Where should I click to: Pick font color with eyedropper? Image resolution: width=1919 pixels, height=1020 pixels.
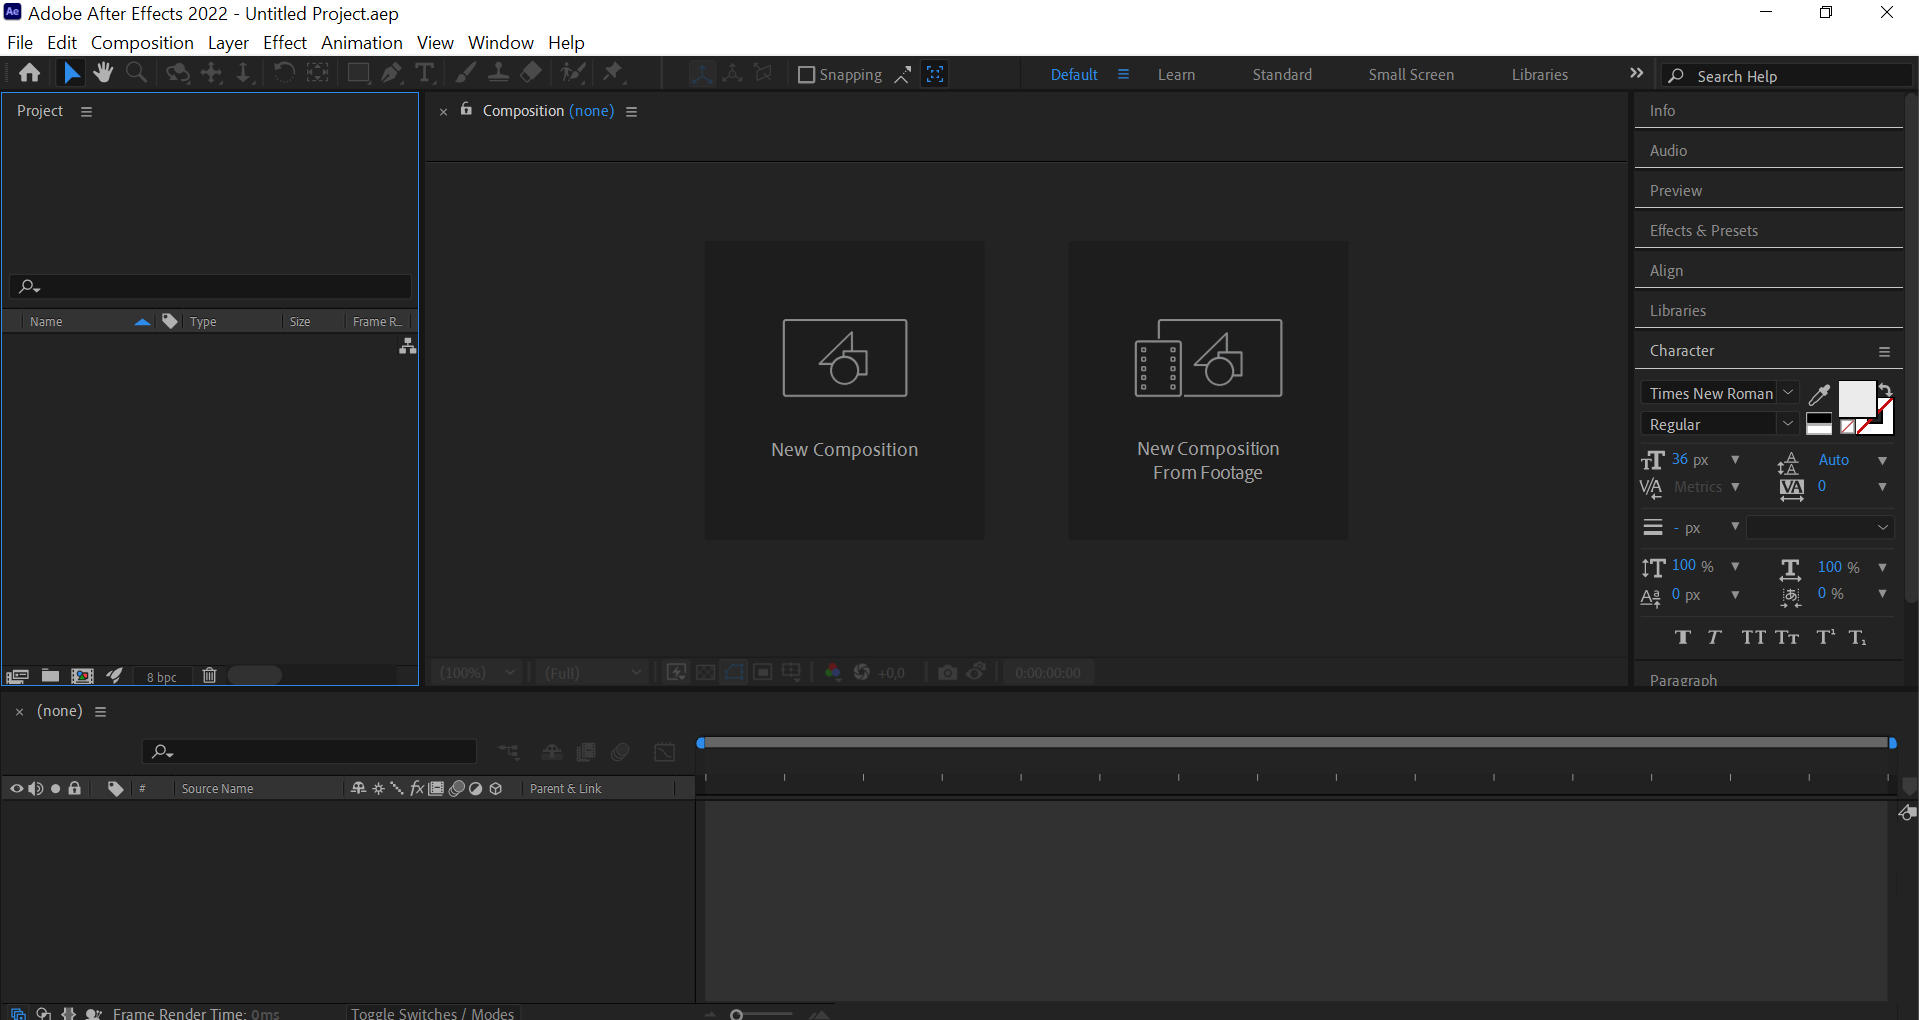tap(1819, 394)
